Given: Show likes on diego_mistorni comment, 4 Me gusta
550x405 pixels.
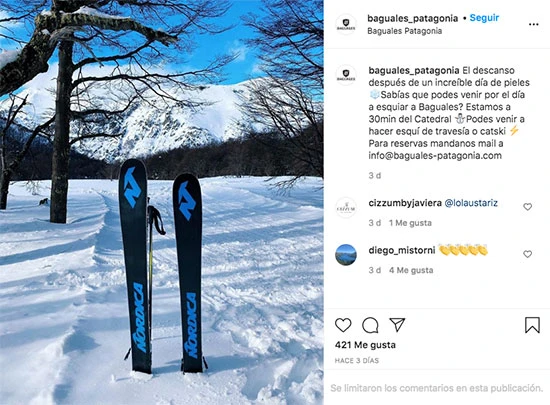Looking at the screenshot, I should pyautogui.click(x=411, y=270).
